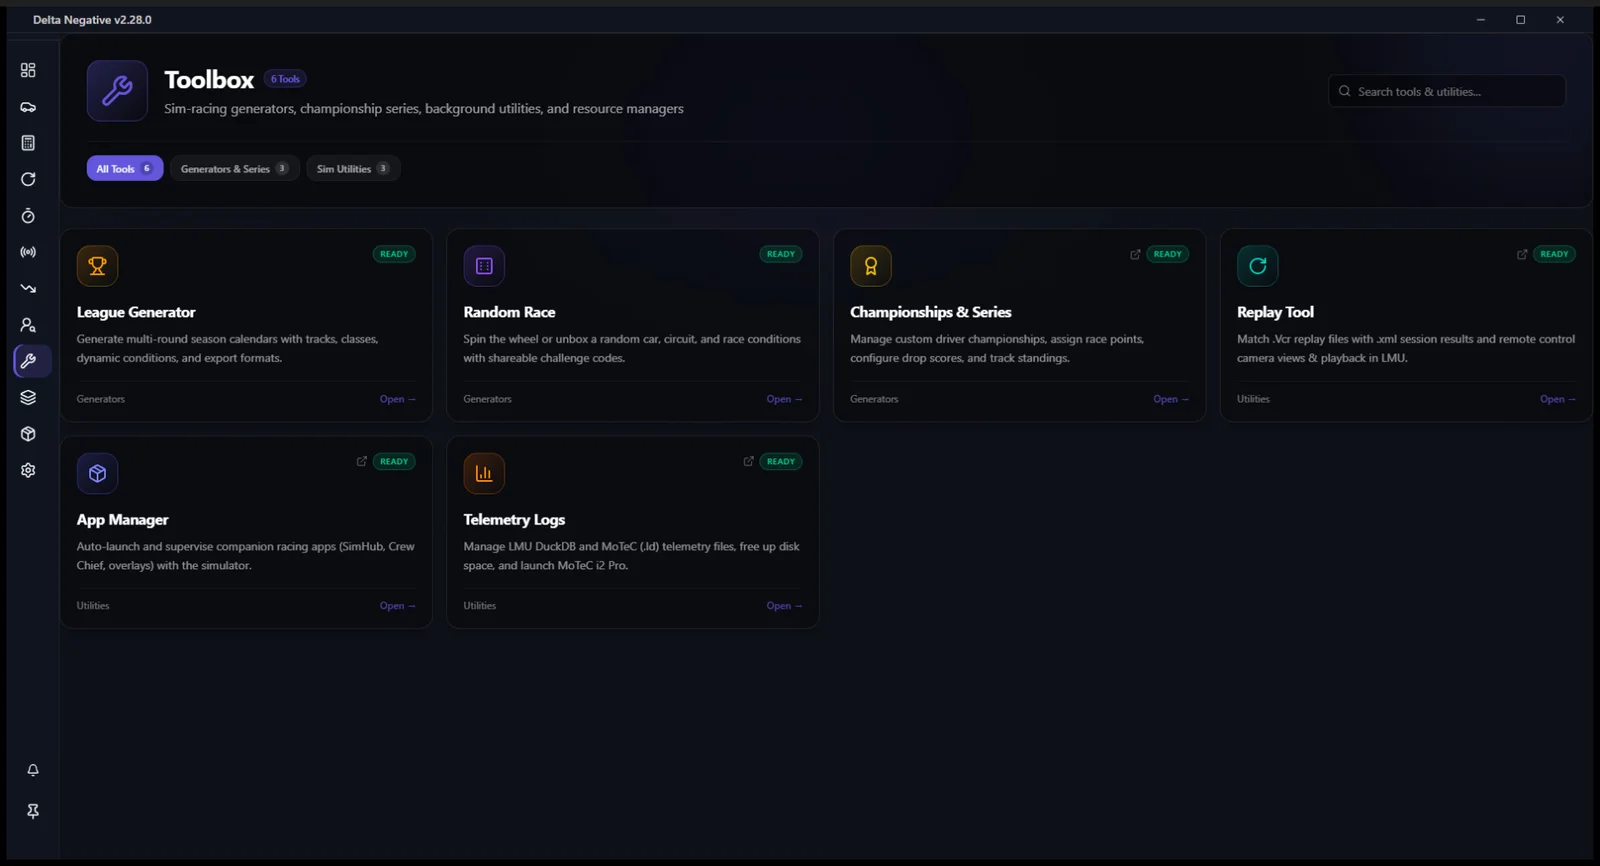Click Generators label on Random Race card
Screen dimensions: 1600x866
[x=487, y=399]
